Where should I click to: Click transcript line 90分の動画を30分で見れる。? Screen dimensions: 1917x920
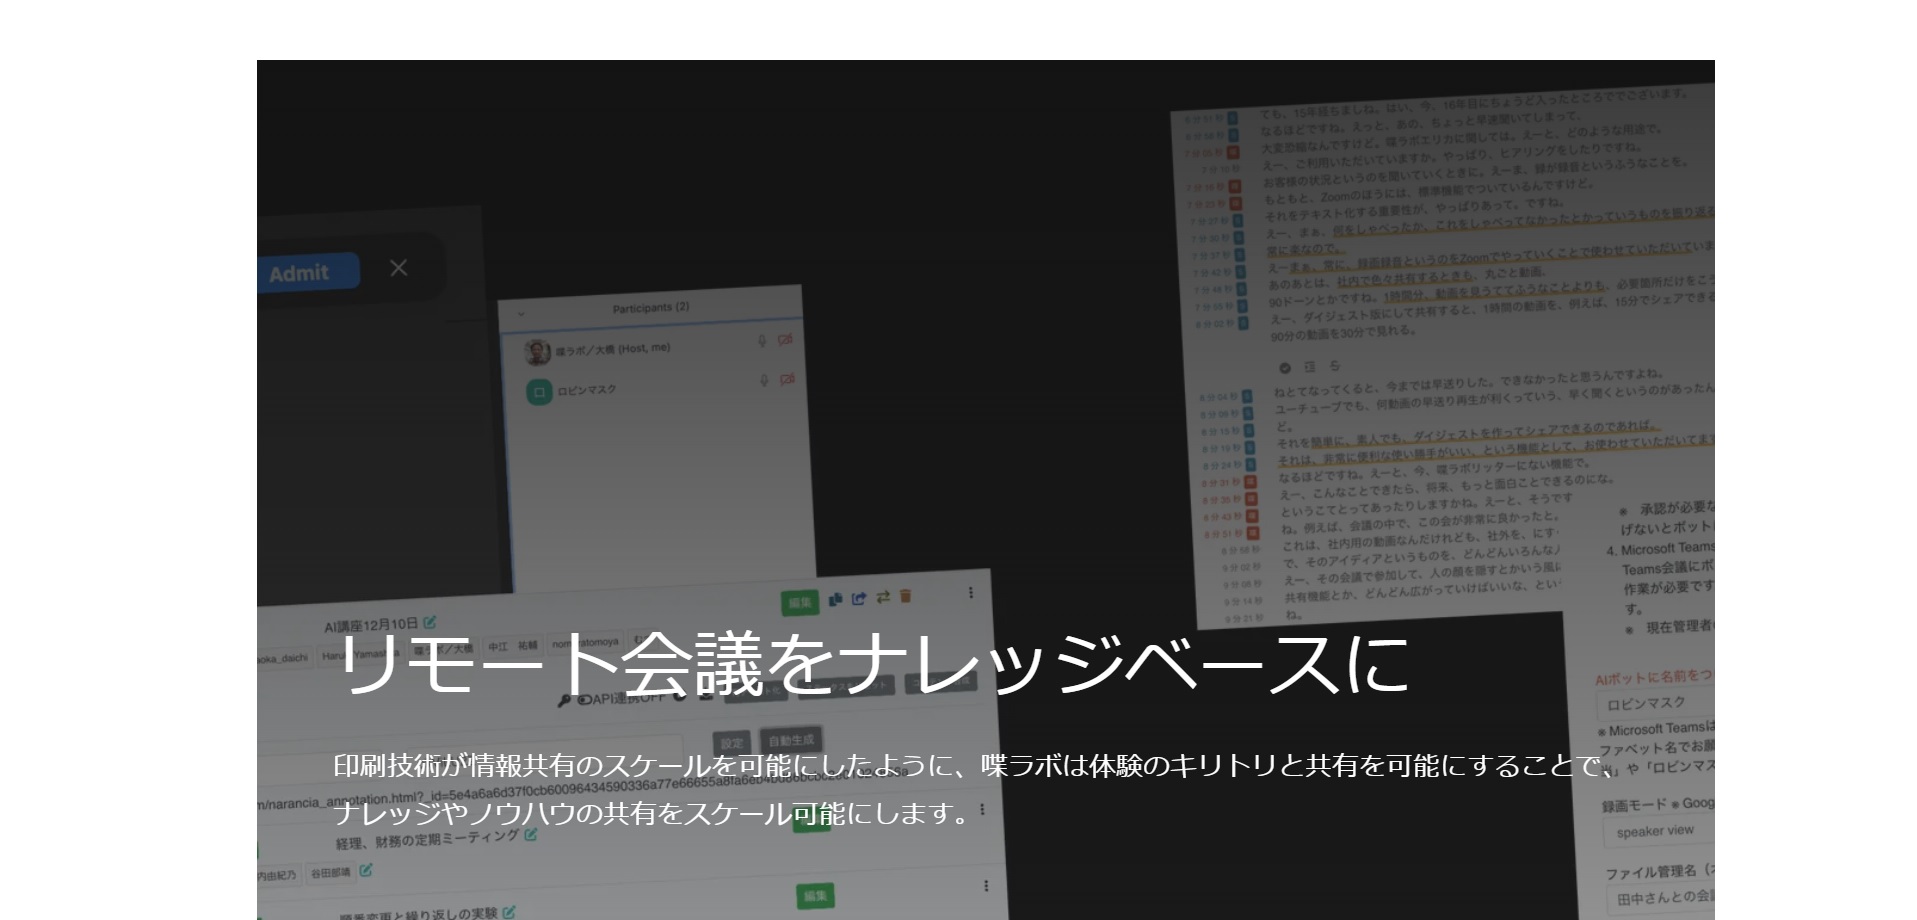coord(1342,332)
